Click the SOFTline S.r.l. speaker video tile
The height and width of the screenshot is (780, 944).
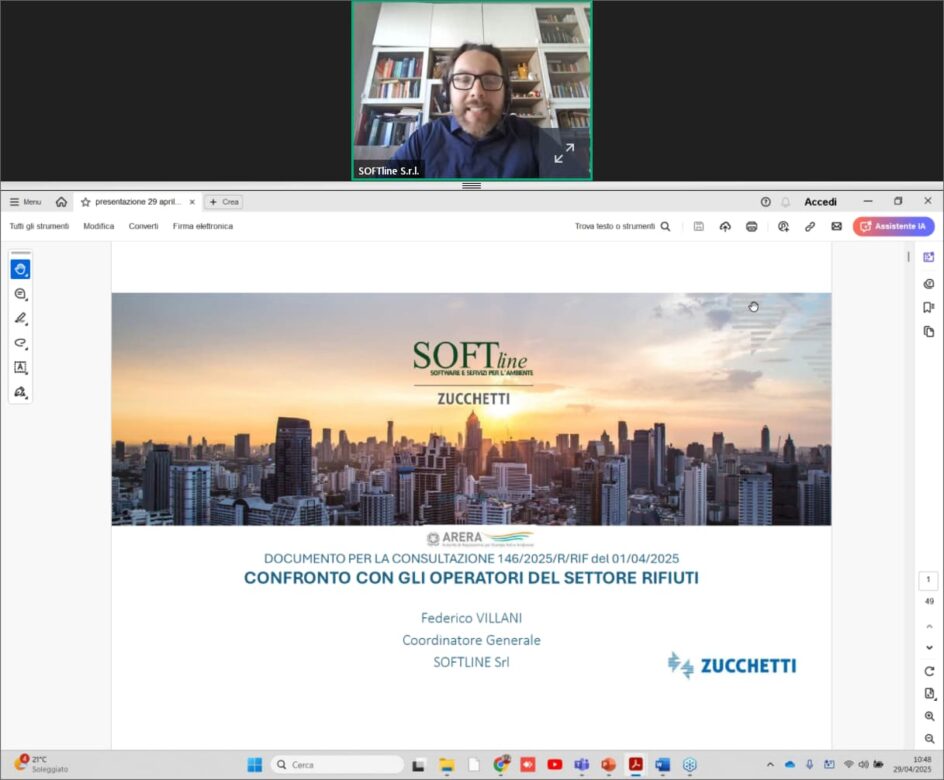[472, 90]
